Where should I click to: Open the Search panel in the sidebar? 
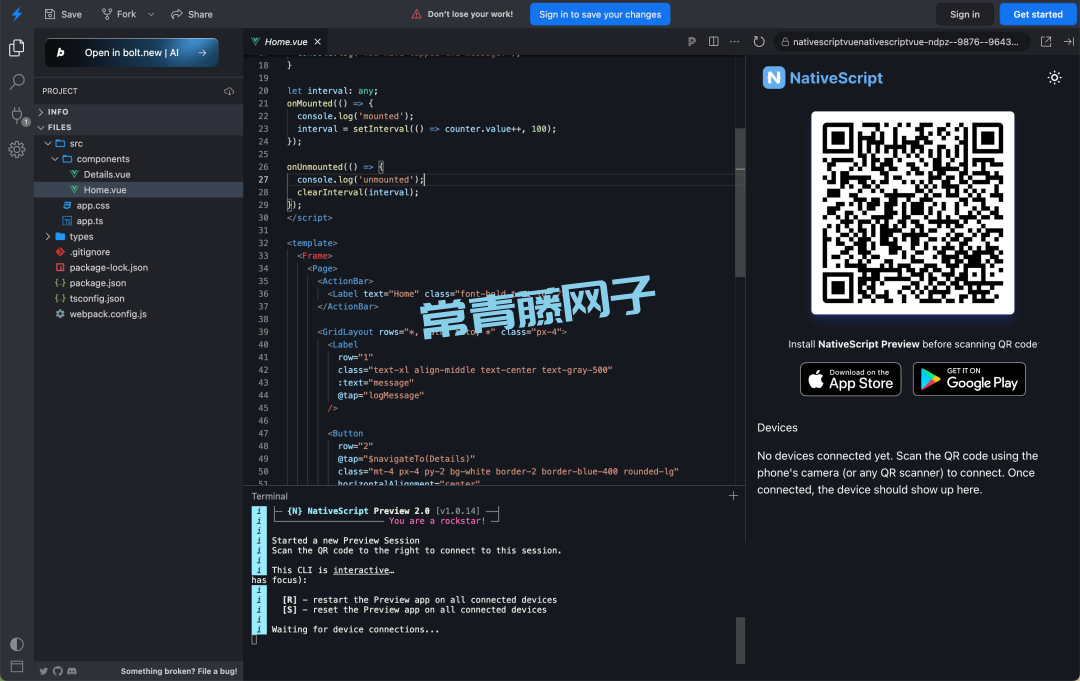(x=17, y=82)
